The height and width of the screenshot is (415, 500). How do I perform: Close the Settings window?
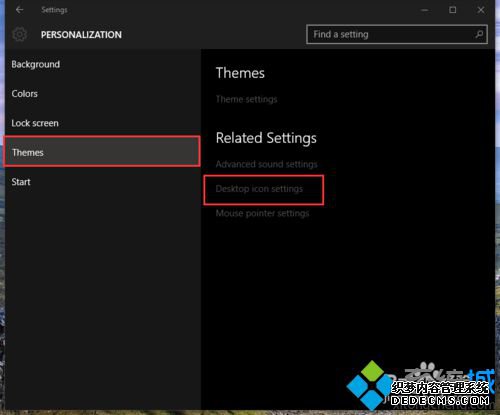[481, 10]
